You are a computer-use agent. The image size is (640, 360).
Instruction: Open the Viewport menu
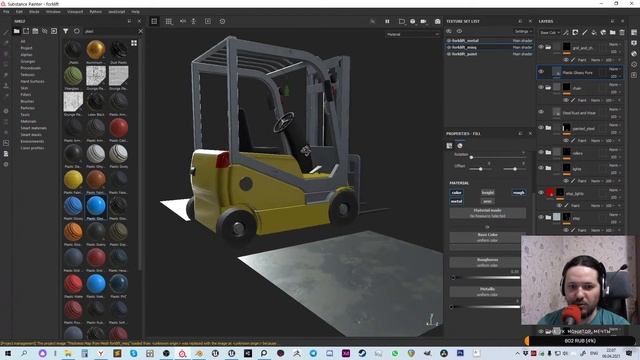(x=75, y=12)
